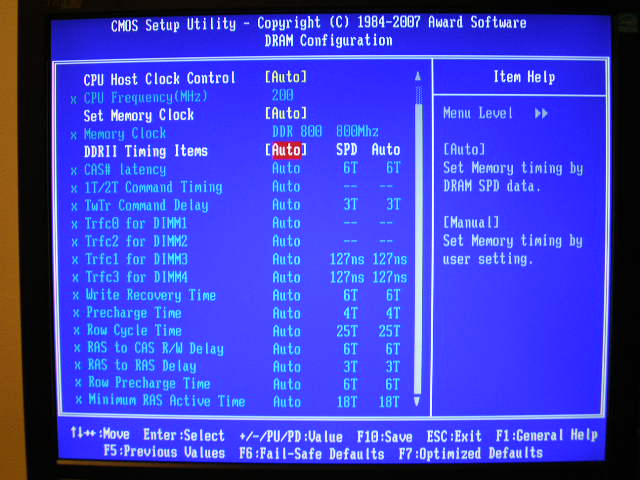Click the DDR 800 memory value
The width and height of the screenshot is (640, 480).
click(297, 131)
